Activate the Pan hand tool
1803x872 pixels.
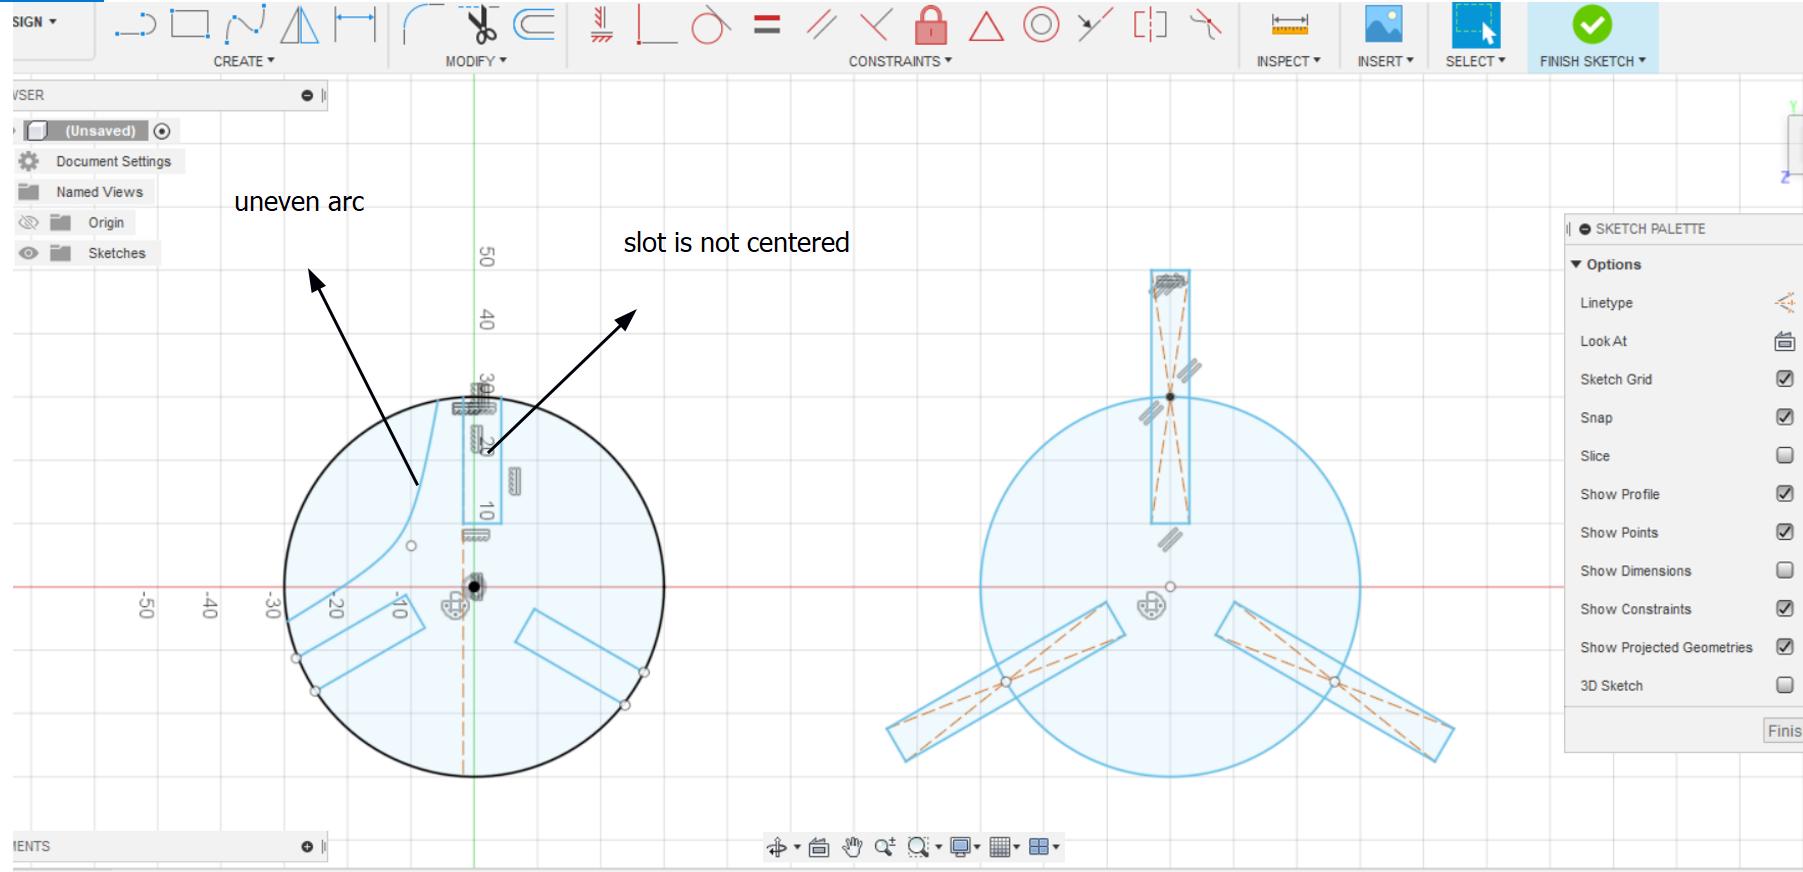pos(852,848)
